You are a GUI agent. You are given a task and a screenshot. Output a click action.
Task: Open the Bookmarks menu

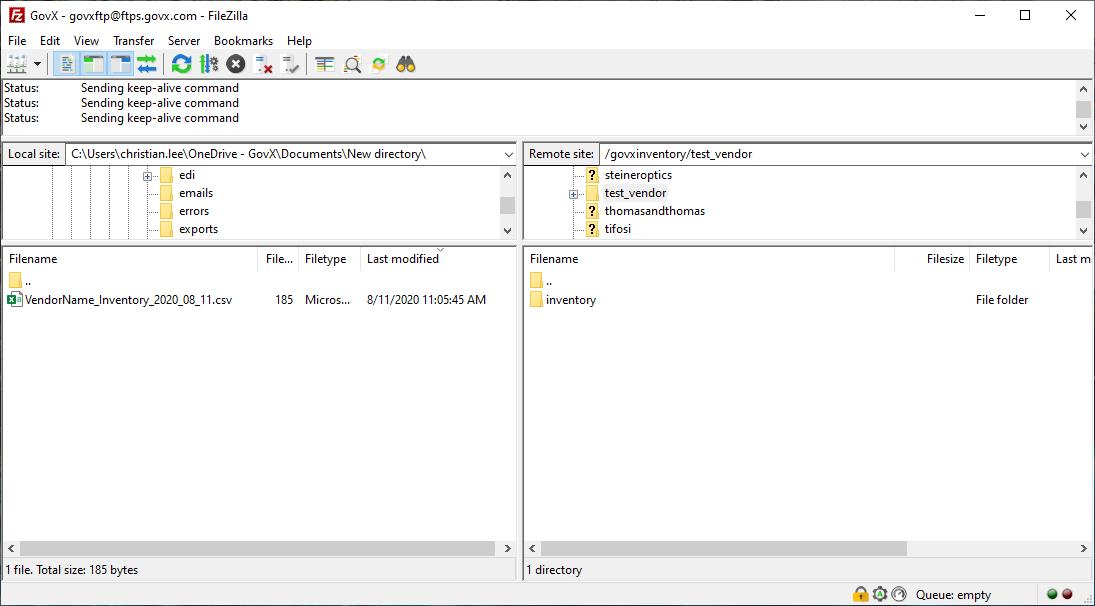coord(243,40)
